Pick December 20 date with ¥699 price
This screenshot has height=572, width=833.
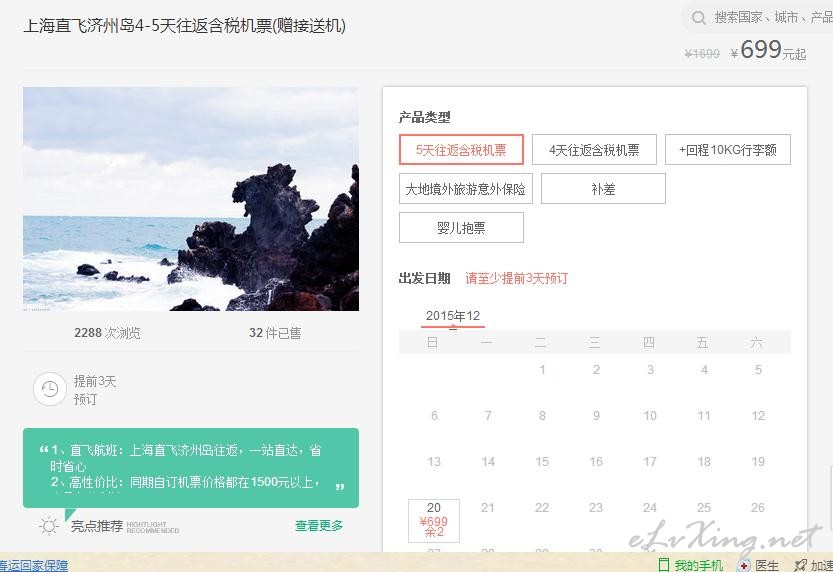point(434,520)
